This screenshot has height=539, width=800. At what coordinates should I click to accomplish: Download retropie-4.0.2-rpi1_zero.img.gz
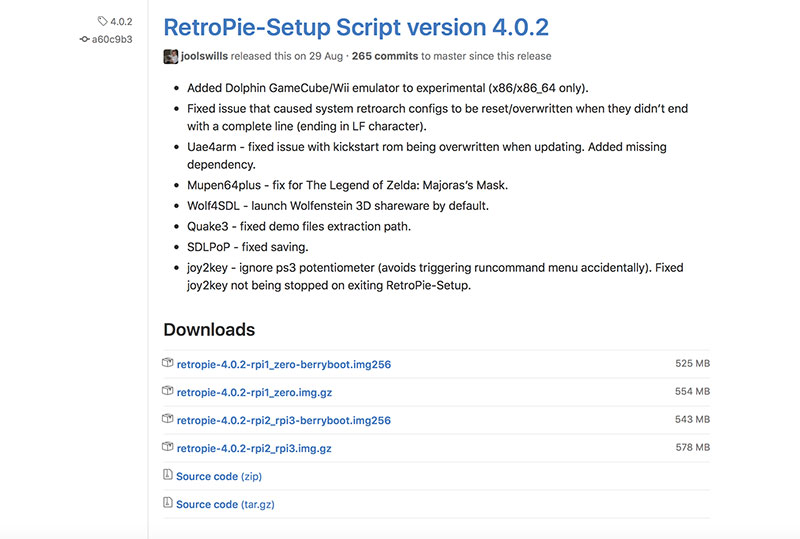(253, 393)
